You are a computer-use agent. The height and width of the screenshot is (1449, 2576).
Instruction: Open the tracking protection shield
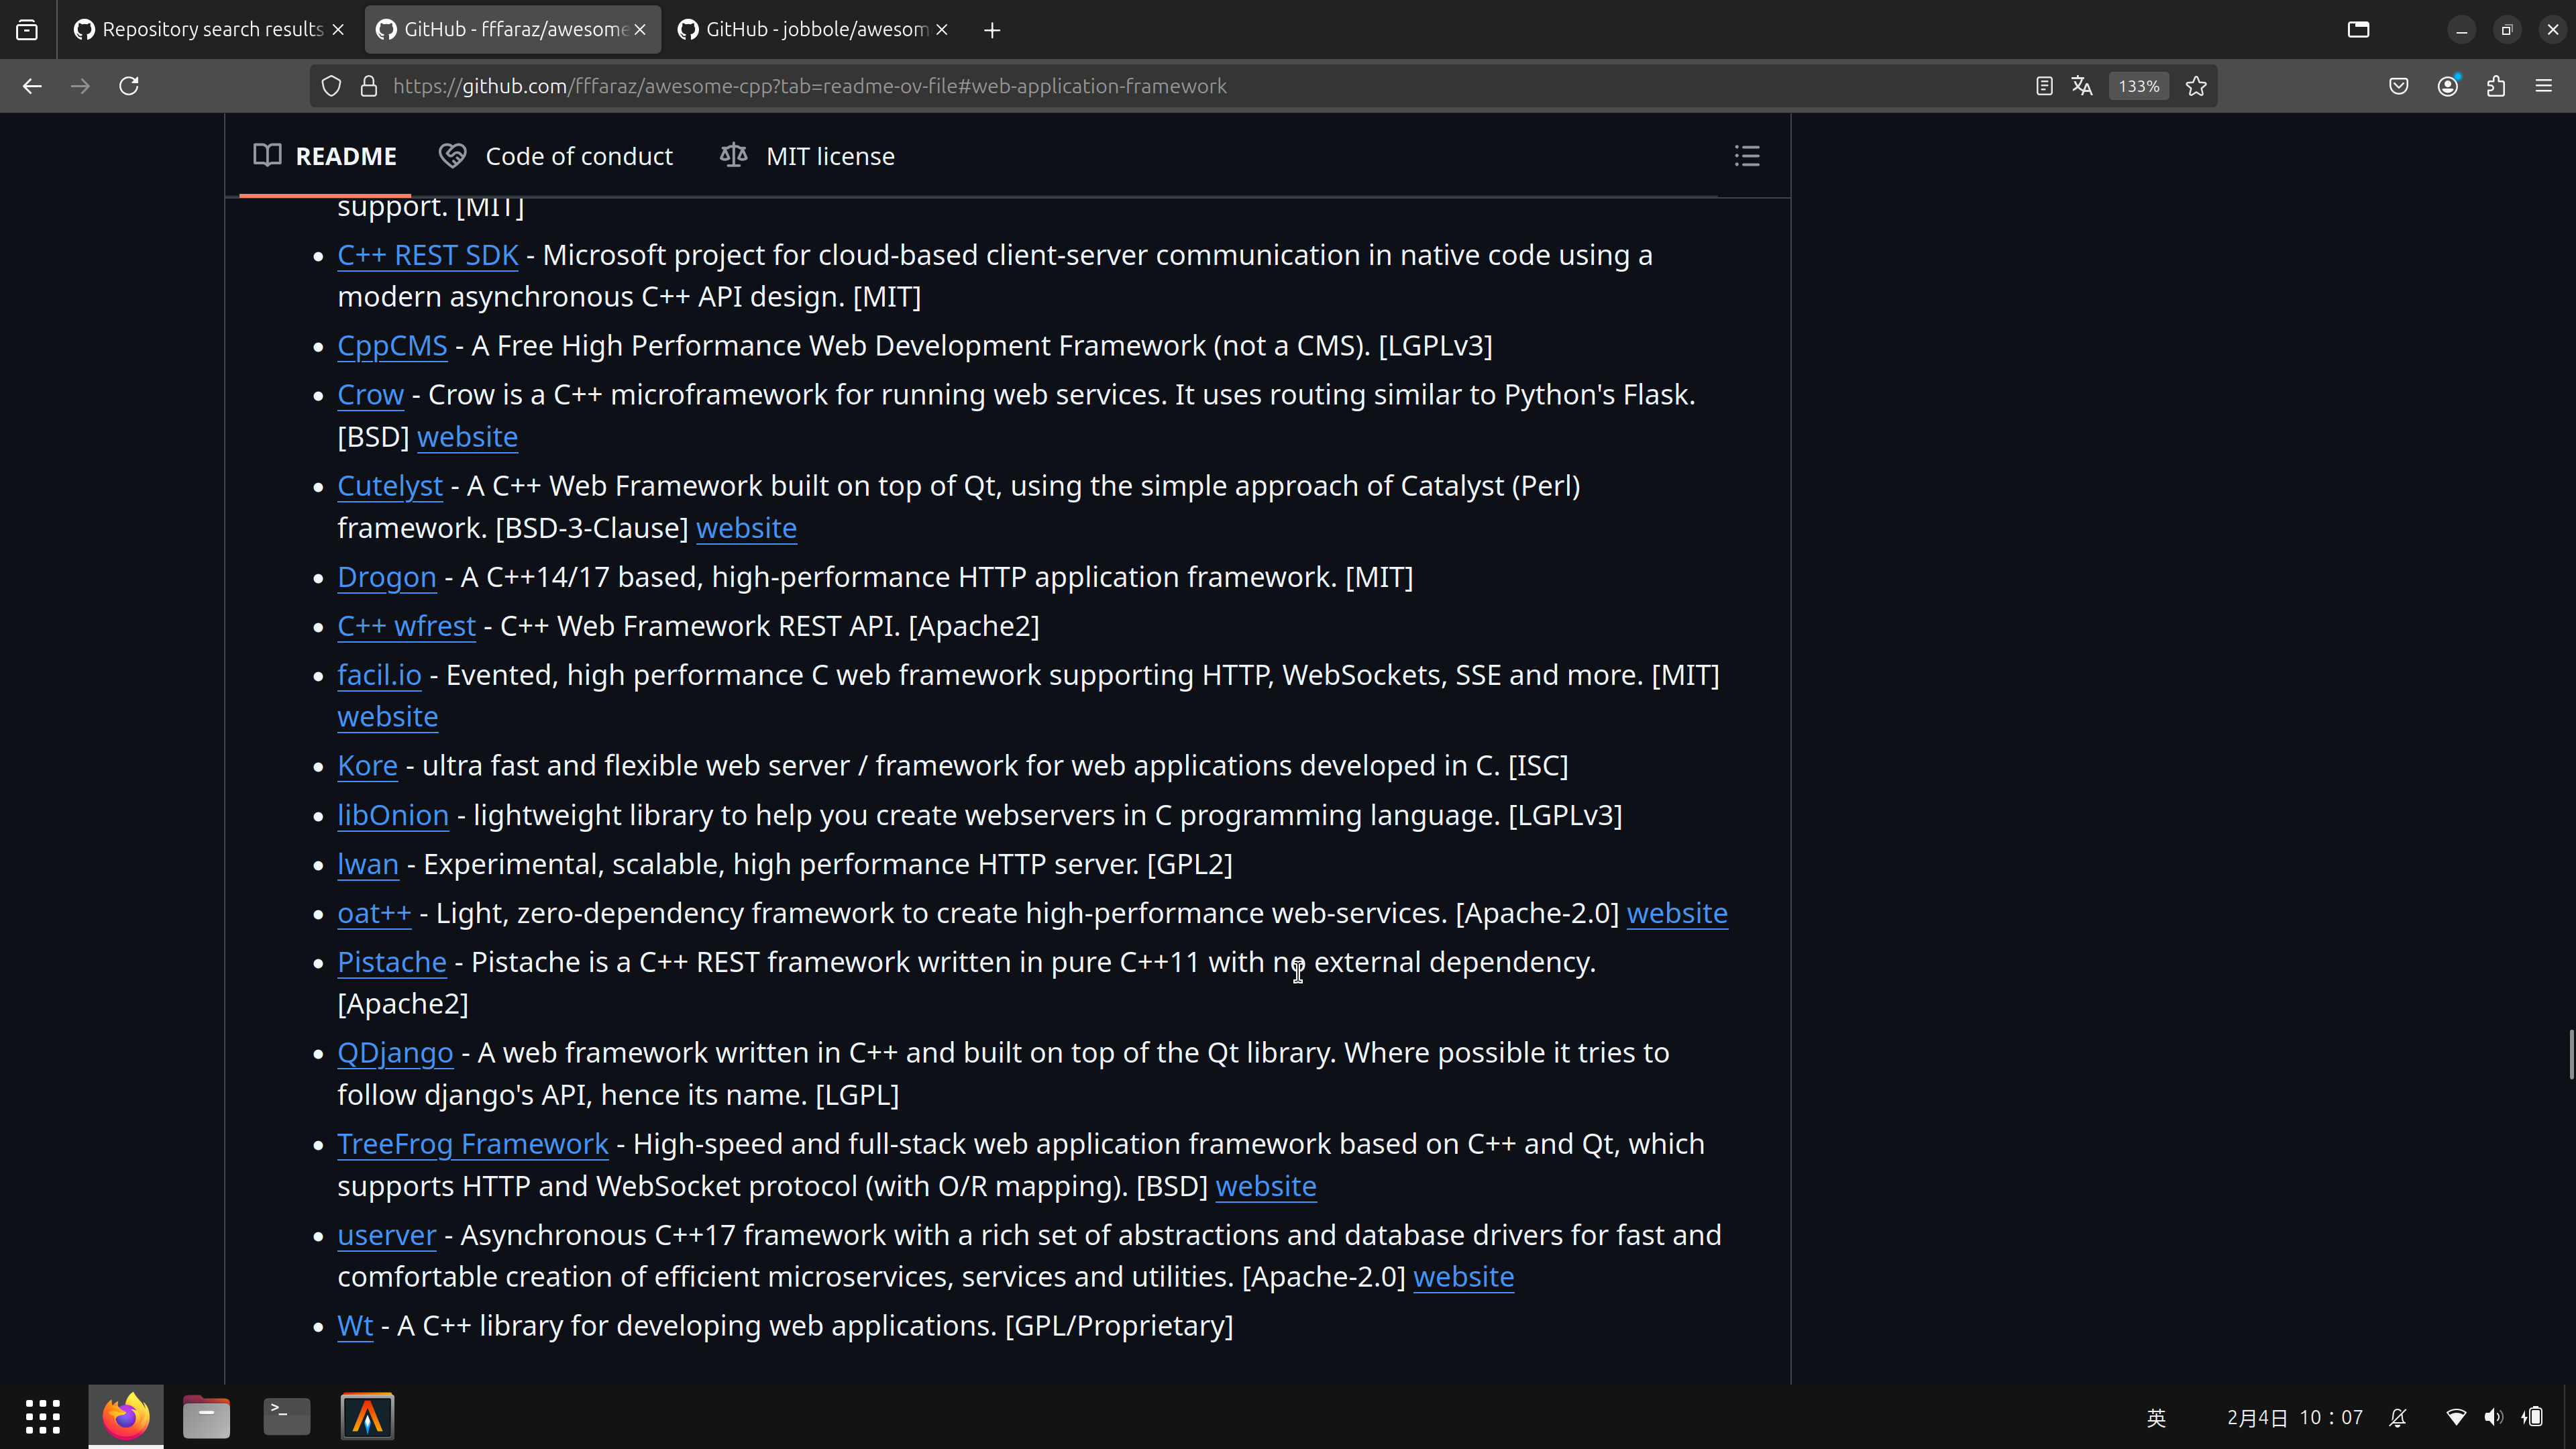pyautogui.click(x=331, y=86)
